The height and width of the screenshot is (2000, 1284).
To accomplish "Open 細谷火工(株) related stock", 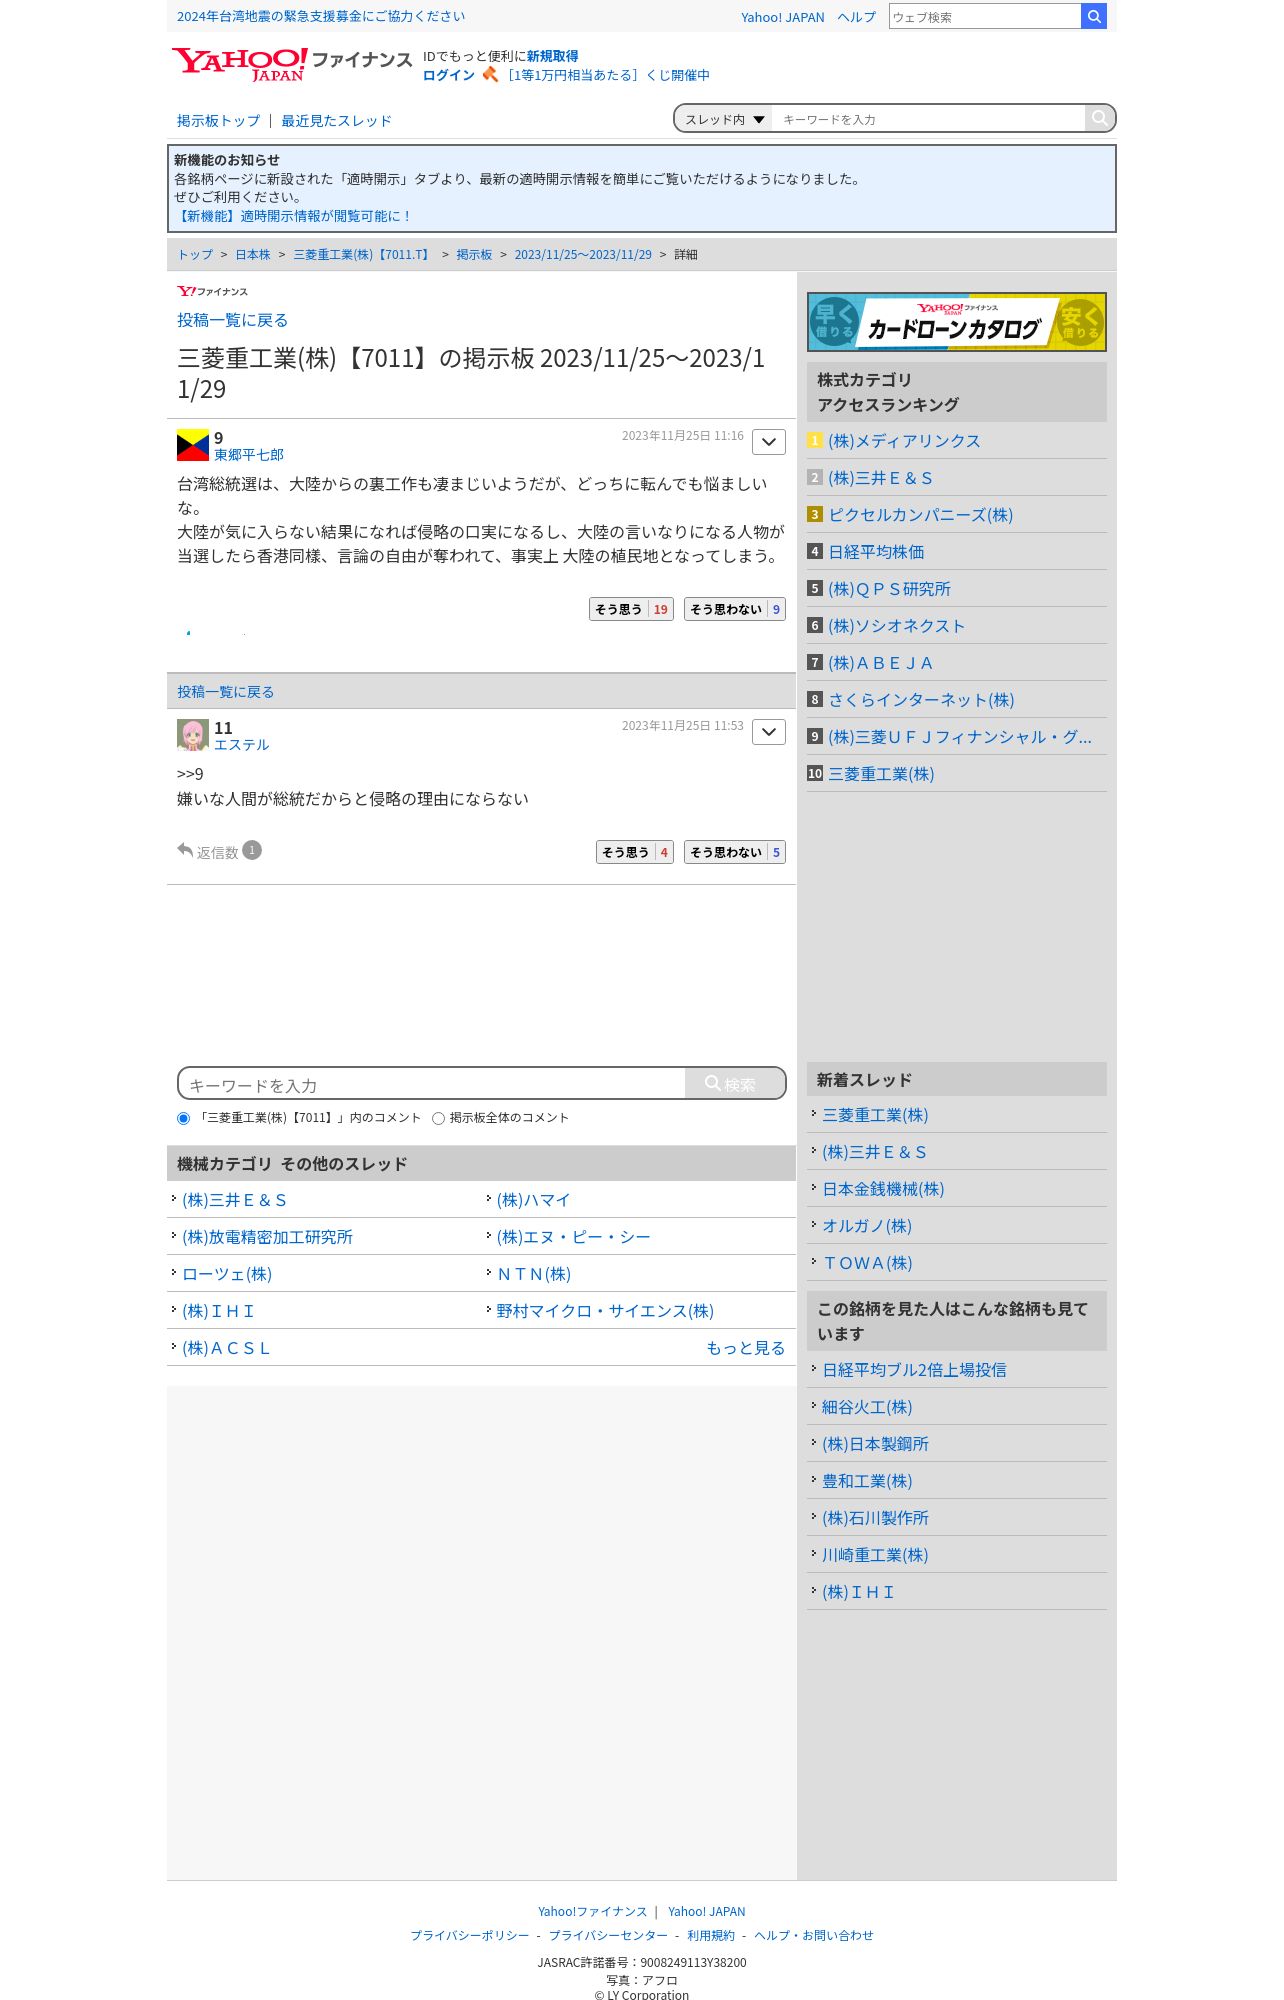I will pos(867,1407).
